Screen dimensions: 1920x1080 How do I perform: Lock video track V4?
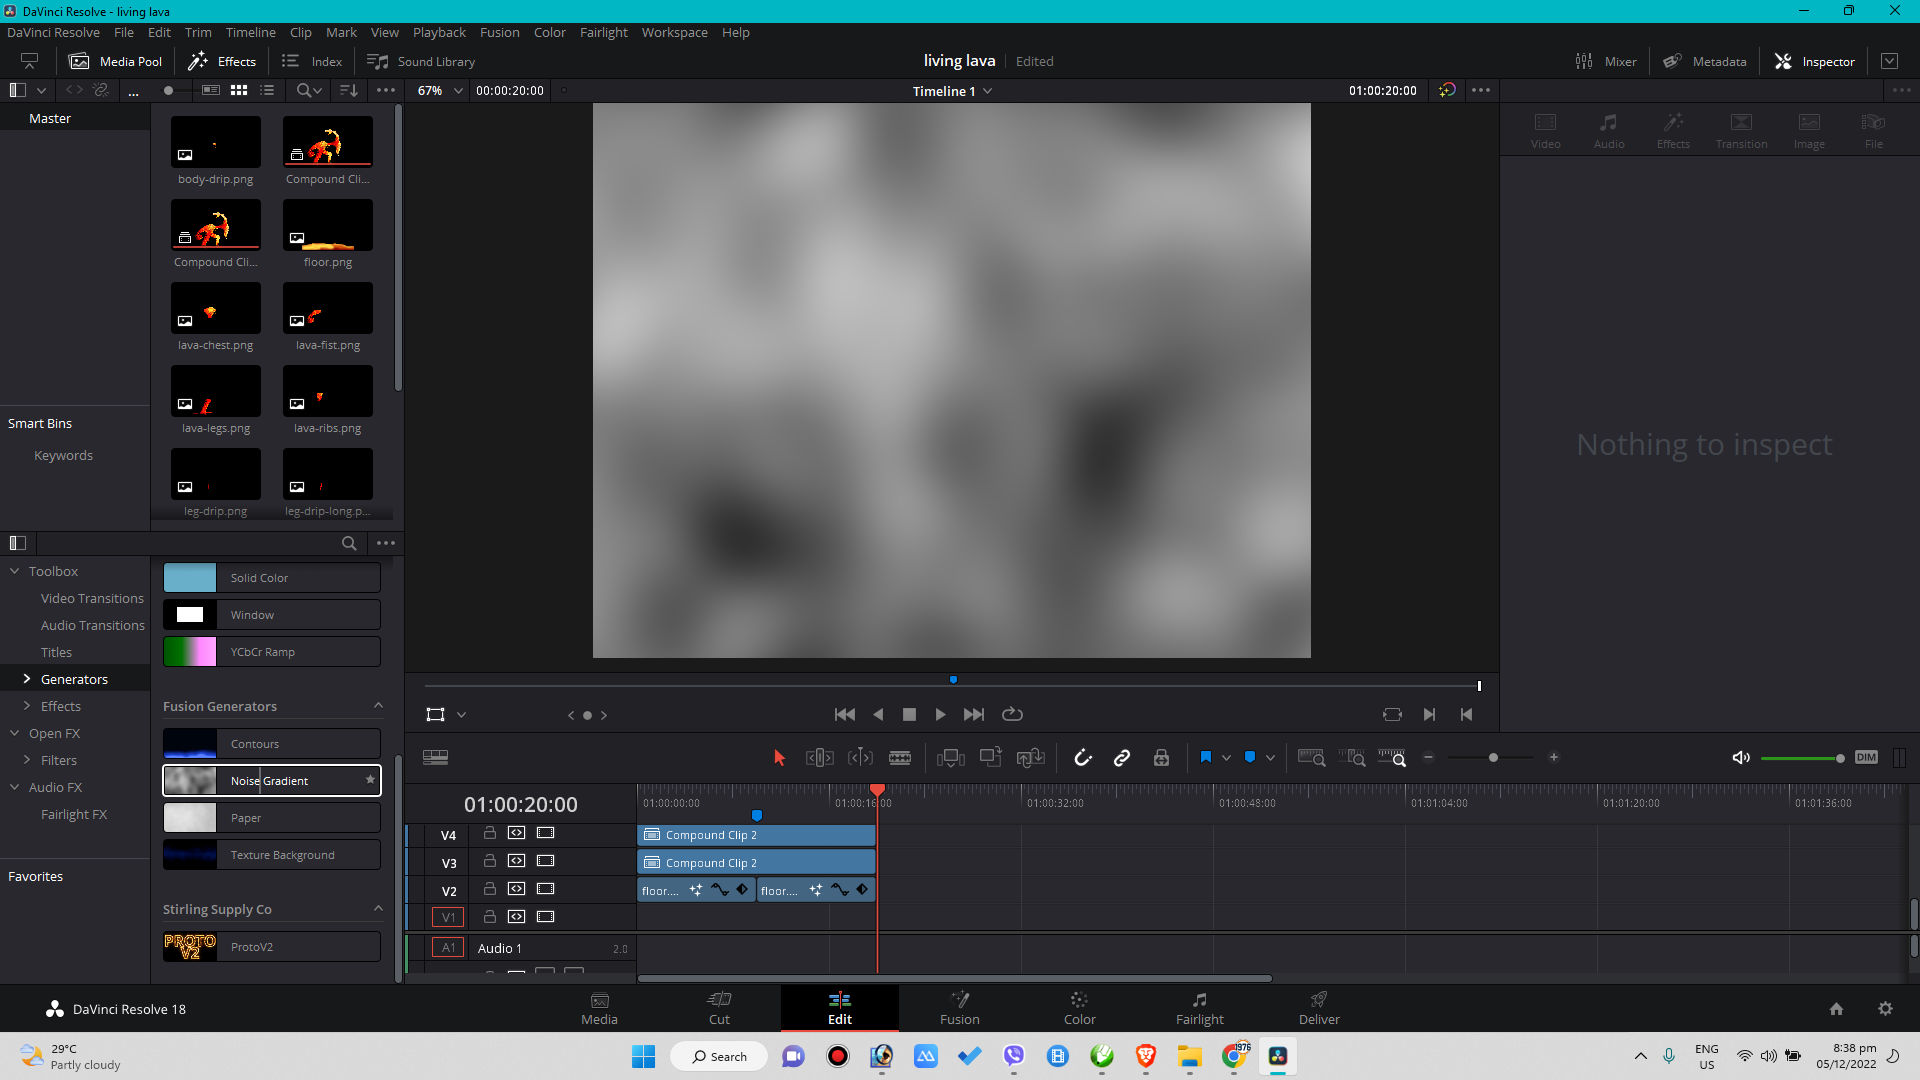point(490,833)
